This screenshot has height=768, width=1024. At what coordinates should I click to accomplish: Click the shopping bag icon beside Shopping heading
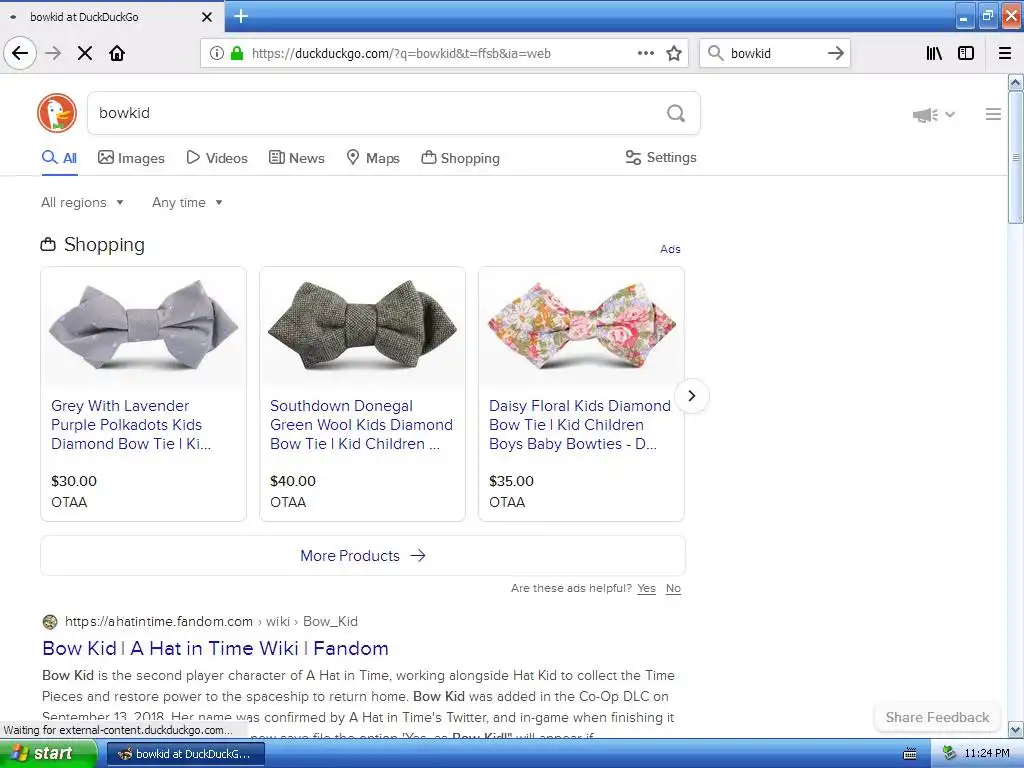coord(48,245)
